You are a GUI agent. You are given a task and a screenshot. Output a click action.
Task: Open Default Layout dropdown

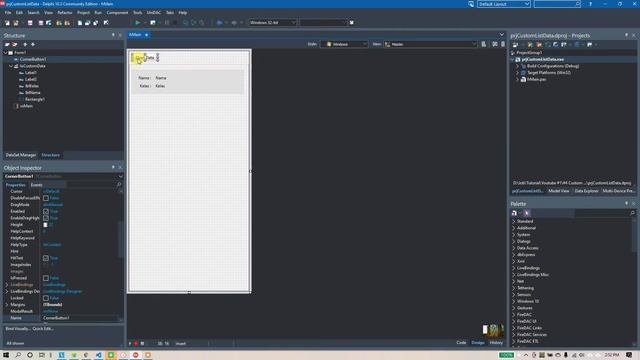(x=504, y=4)
